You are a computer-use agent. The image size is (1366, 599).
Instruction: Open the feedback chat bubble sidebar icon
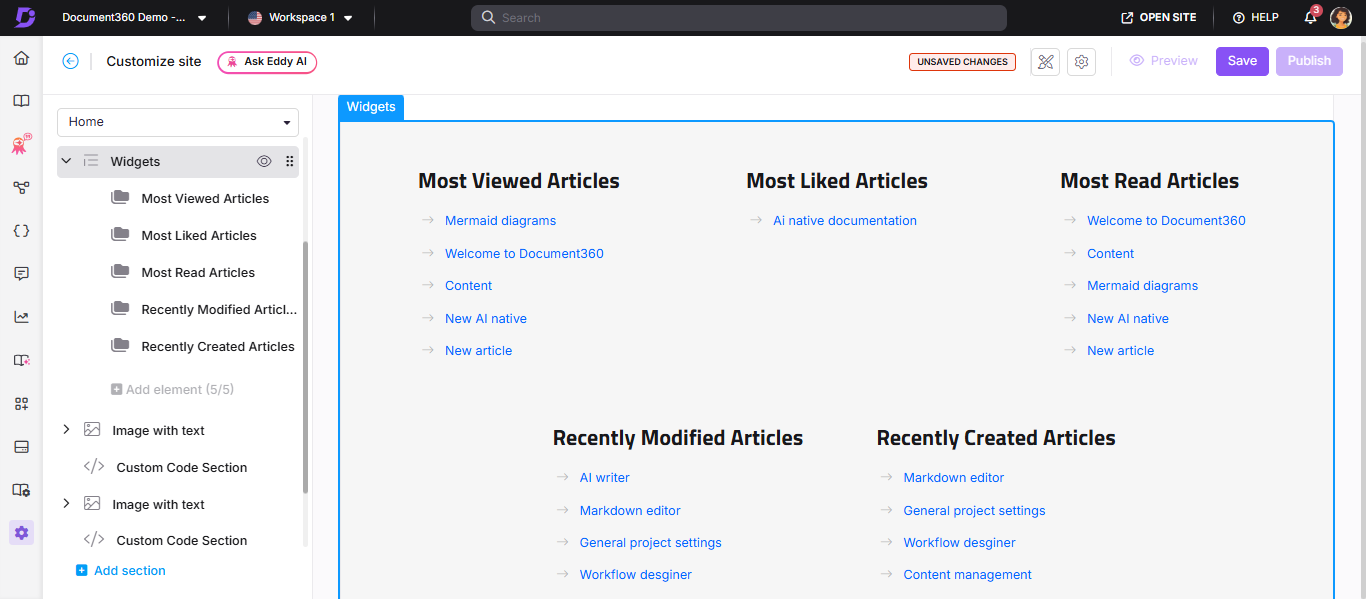tap(21, 273)
